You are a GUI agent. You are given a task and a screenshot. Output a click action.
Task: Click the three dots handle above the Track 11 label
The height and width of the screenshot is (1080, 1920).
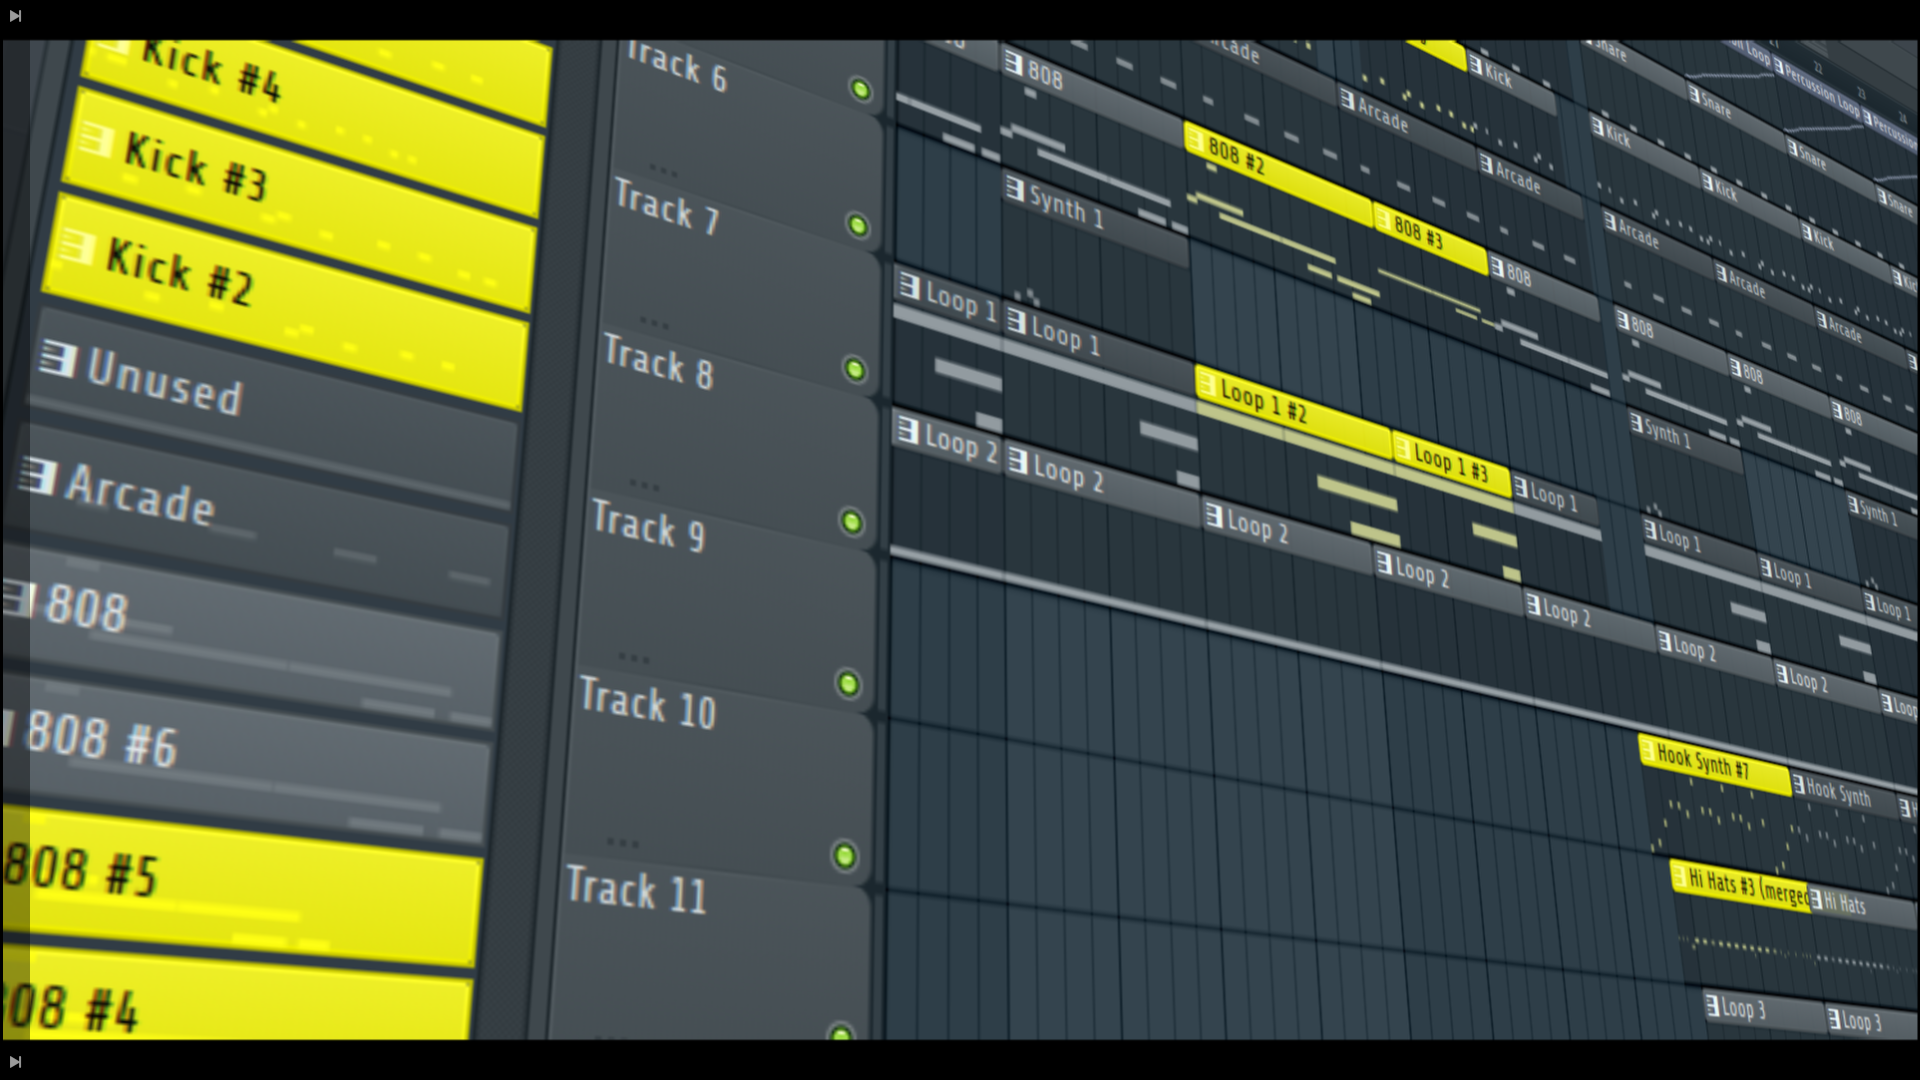(x=622, y=843)
